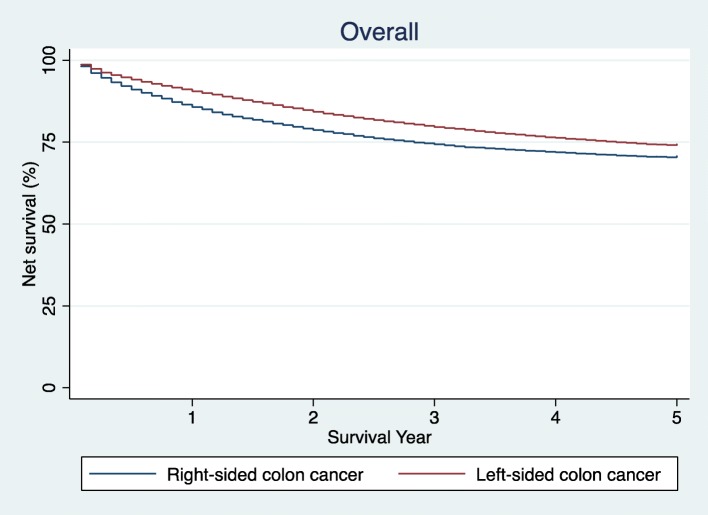Viewport: 708px width, 515px height.
Task: Click the 0 y-axis tick label
Action: click(x=51, y=387)
